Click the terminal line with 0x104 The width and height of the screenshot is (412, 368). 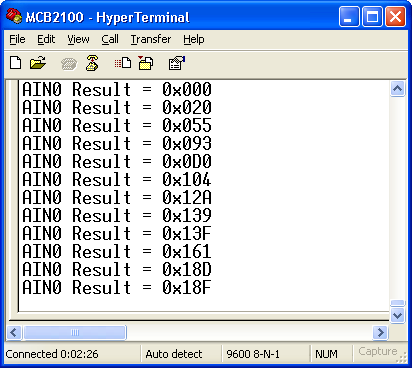pyautogui.click(x=117, y=179)
